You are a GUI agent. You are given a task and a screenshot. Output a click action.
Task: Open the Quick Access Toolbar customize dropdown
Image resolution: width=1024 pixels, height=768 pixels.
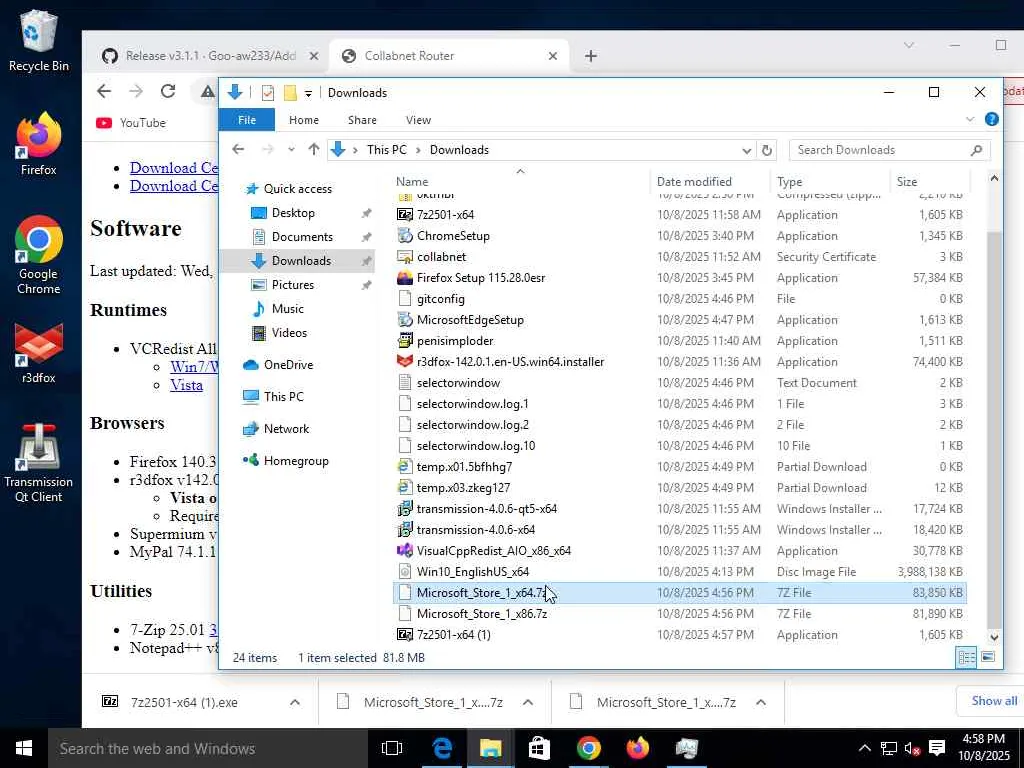point(308,93)
